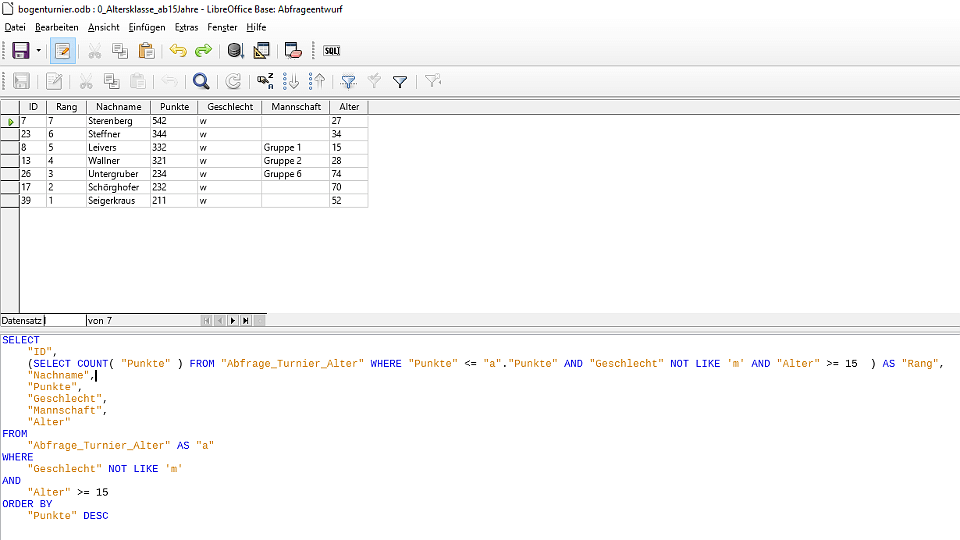Click the green Redo arrow
Viewport: 960px width, 540px height.
[203, 50]
